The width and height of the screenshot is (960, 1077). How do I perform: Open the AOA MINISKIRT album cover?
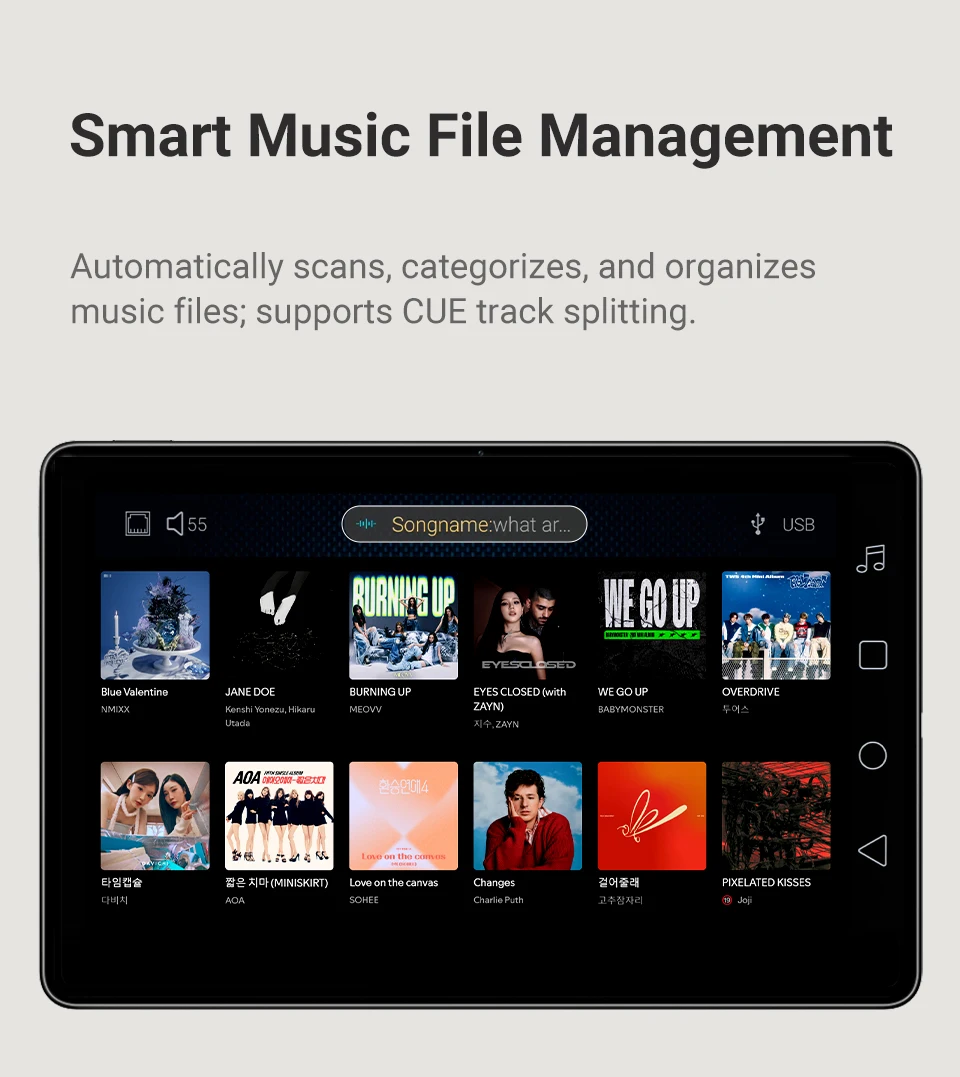click(279, 815)
